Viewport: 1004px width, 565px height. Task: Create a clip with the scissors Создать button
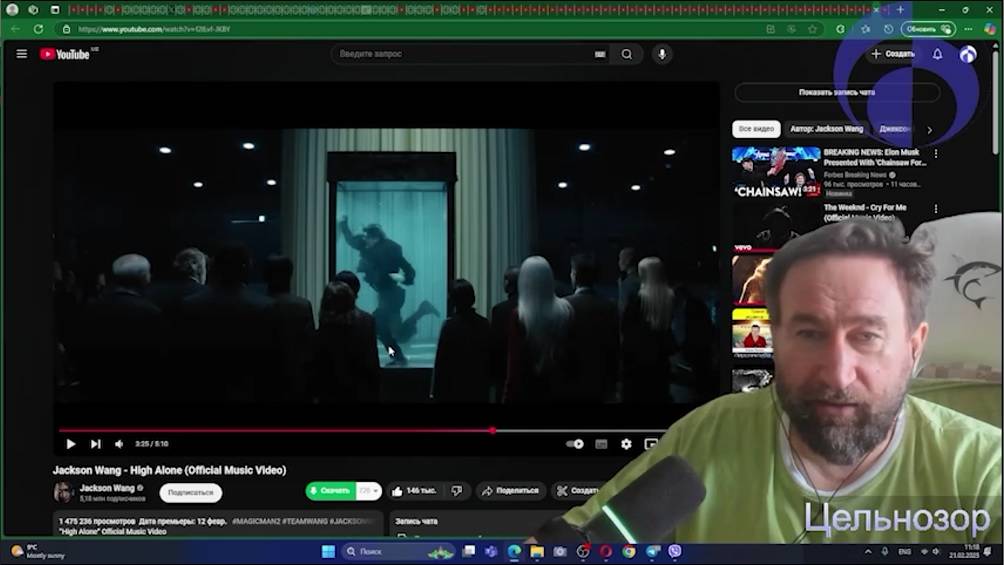577,491
